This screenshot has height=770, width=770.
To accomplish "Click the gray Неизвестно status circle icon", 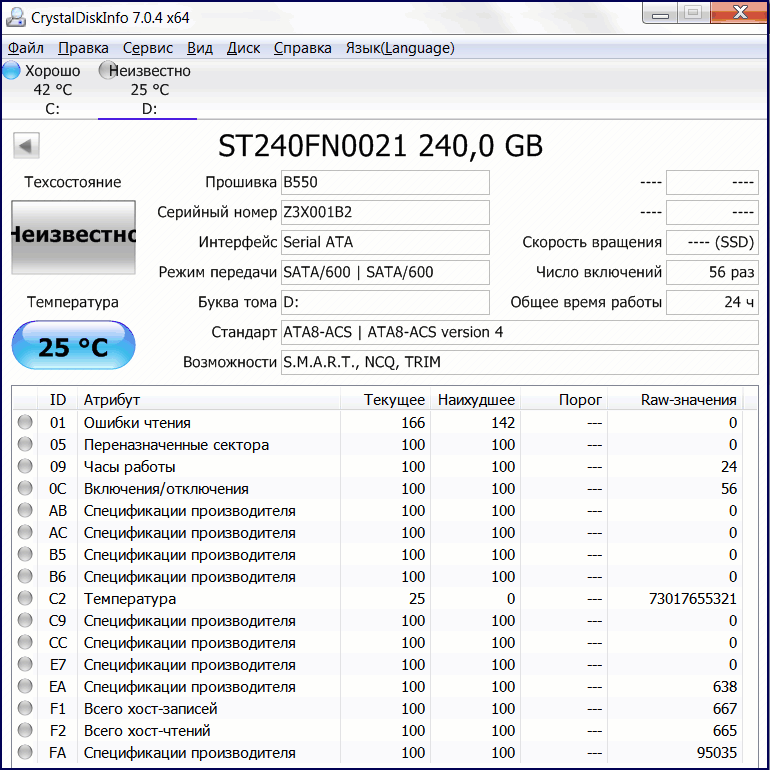I will click(107, 70).
